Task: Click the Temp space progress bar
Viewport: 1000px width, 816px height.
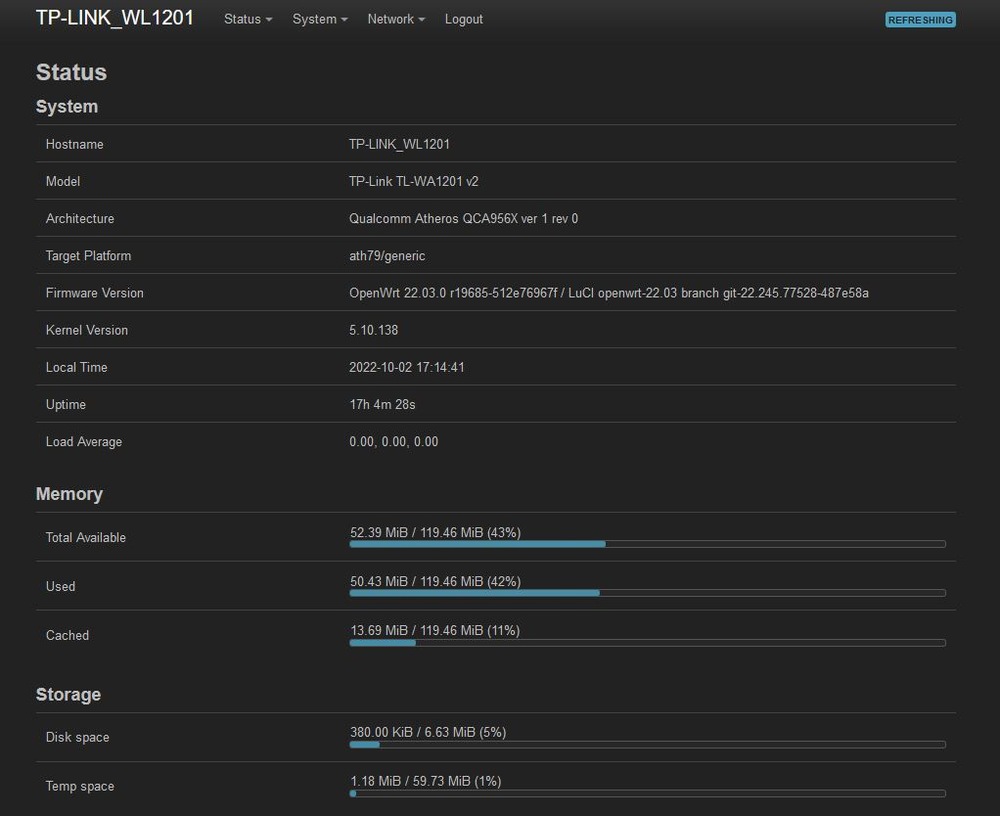Action: tap(647, 793)
